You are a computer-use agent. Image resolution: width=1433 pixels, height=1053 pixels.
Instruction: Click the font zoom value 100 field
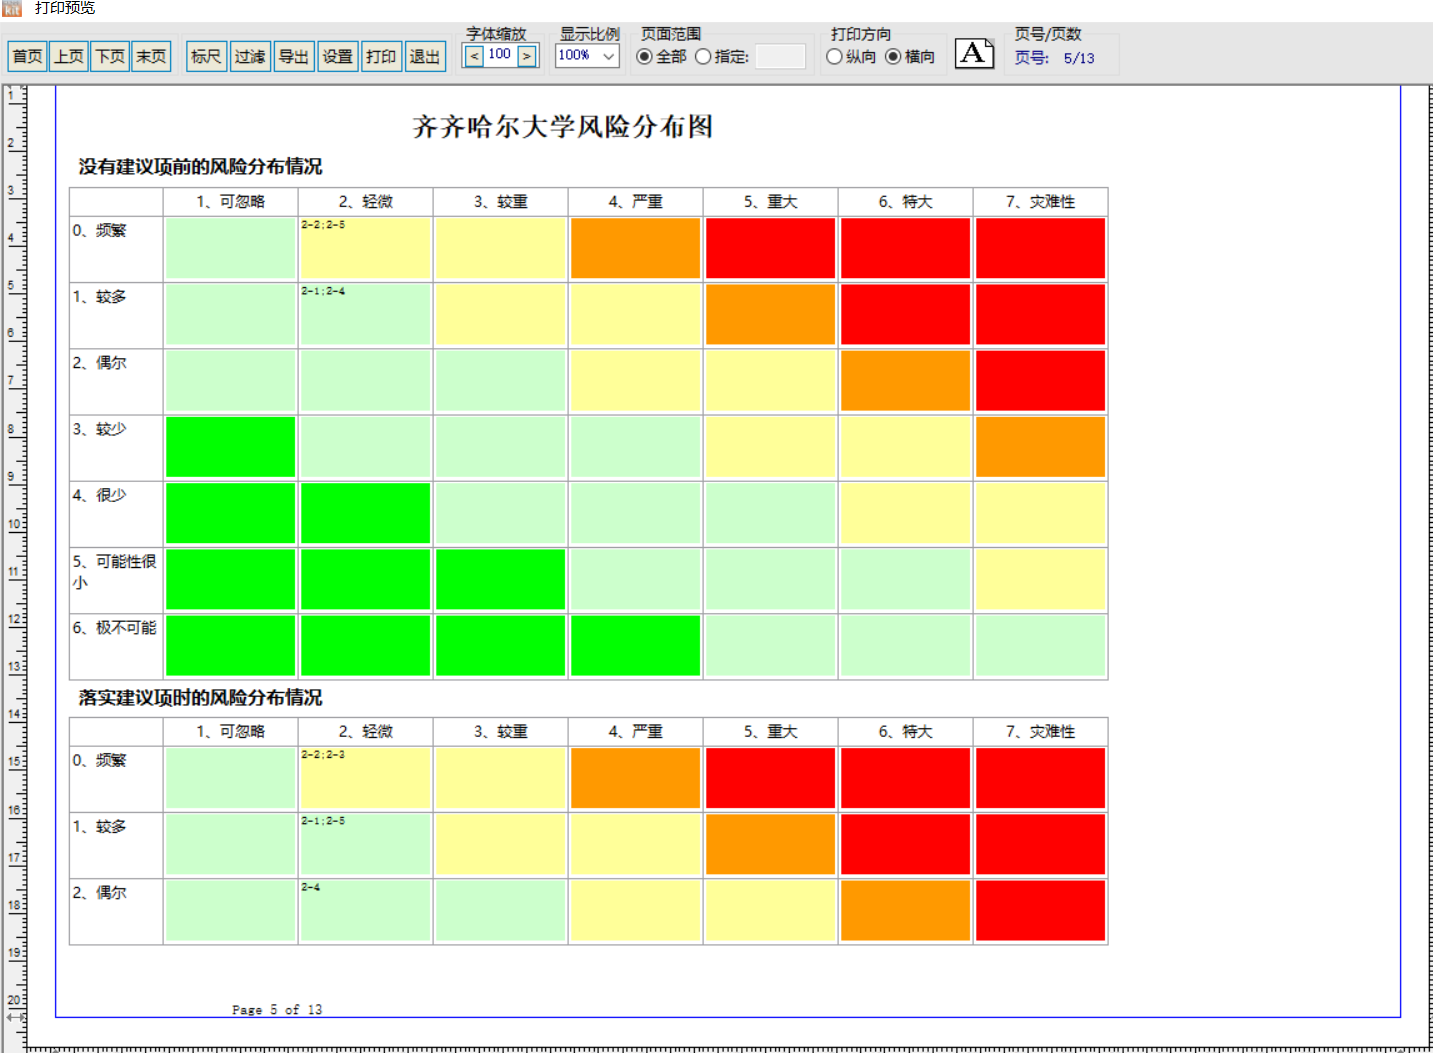[x=500, y=55]
